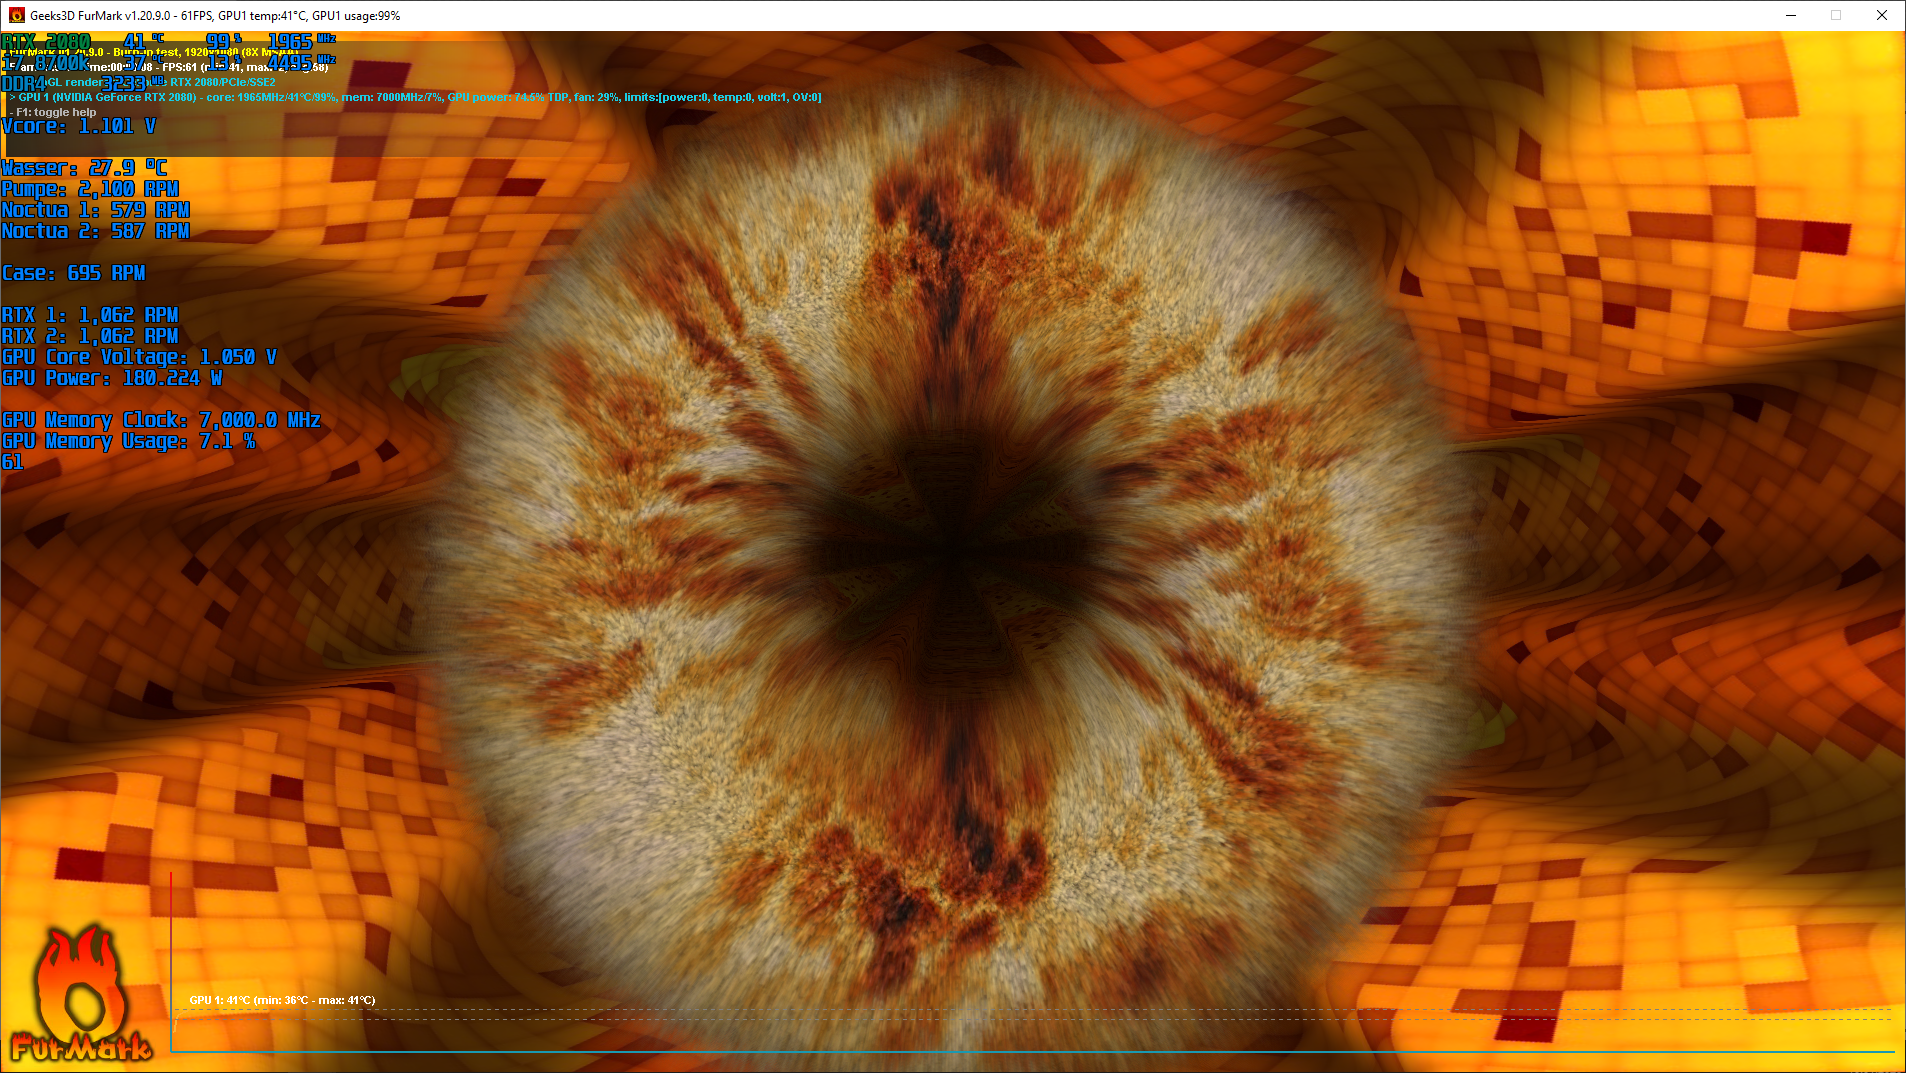Viewport: 1906px width, 1073px height.
Task: Click the 1965 MHz core clock readout
Action: click(290, 41)
